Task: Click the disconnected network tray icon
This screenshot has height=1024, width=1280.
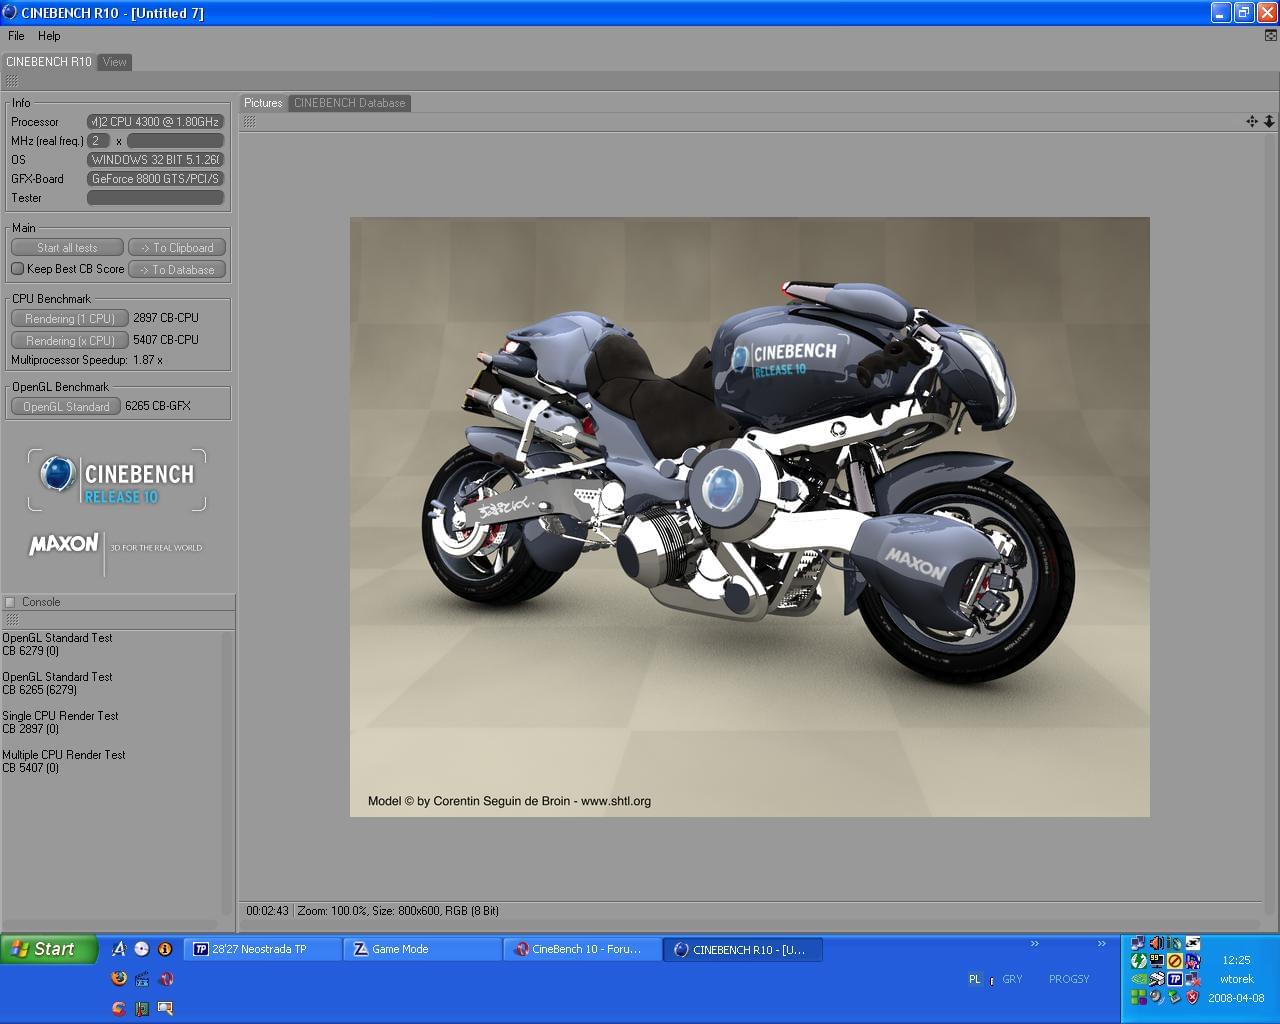Action: pos(1193,979)
